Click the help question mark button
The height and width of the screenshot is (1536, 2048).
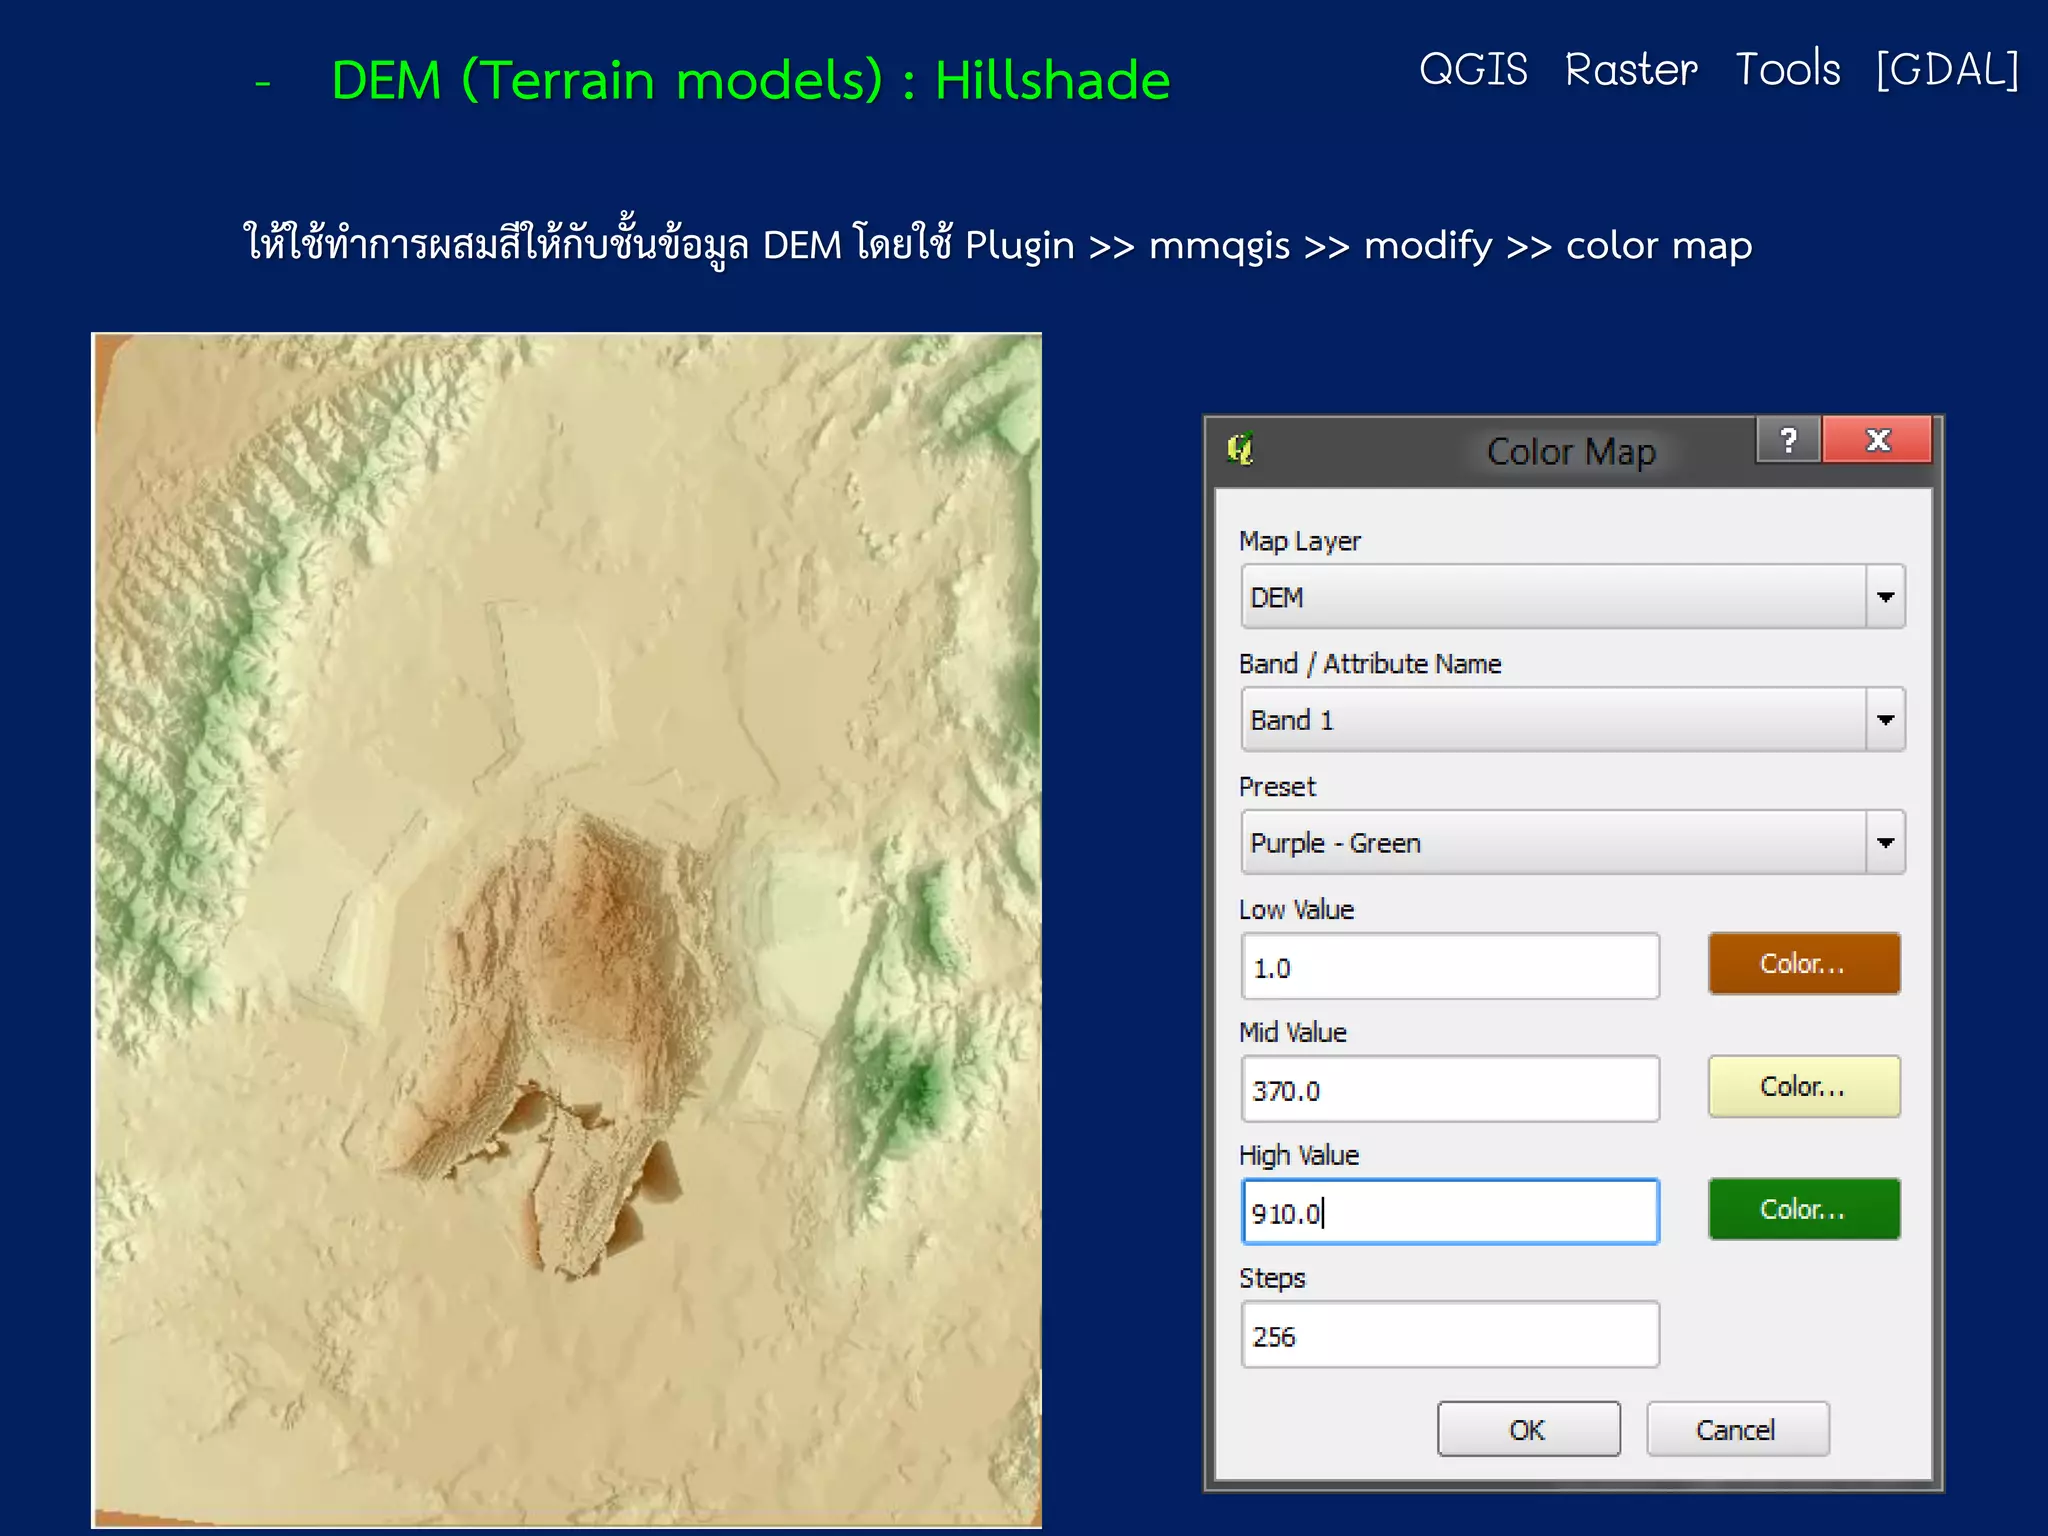point(1788,439)
